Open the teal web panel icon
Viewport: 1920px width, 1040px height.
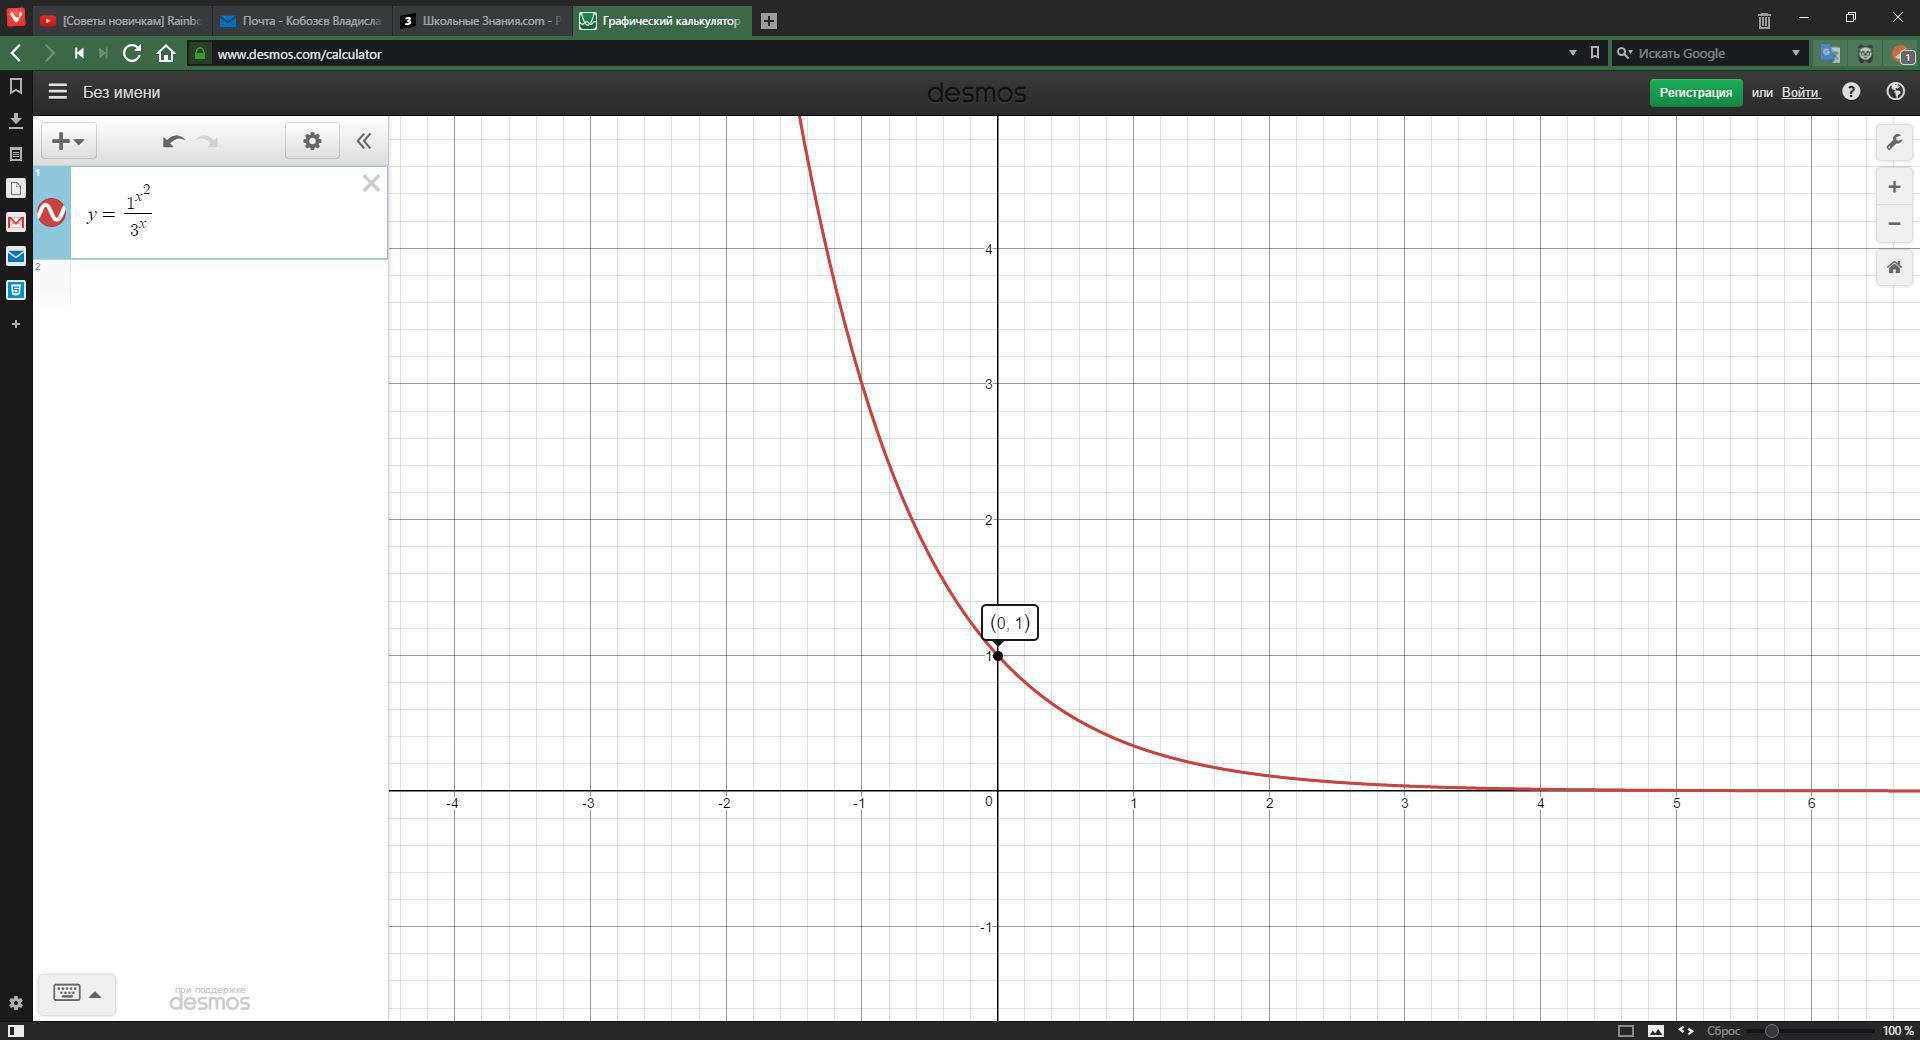[x=16, y=290]
